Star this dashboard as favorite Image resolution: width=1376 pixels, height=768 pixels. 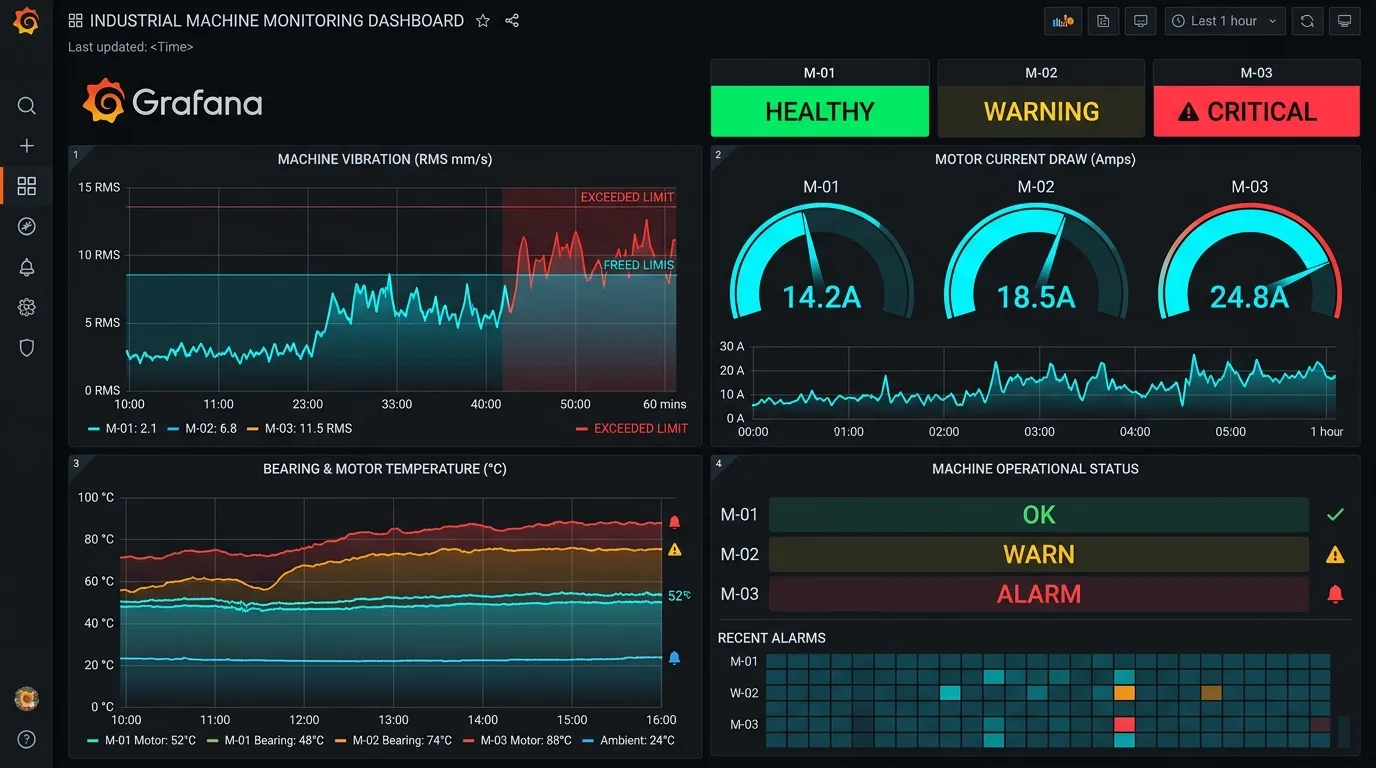click(483, 21)
